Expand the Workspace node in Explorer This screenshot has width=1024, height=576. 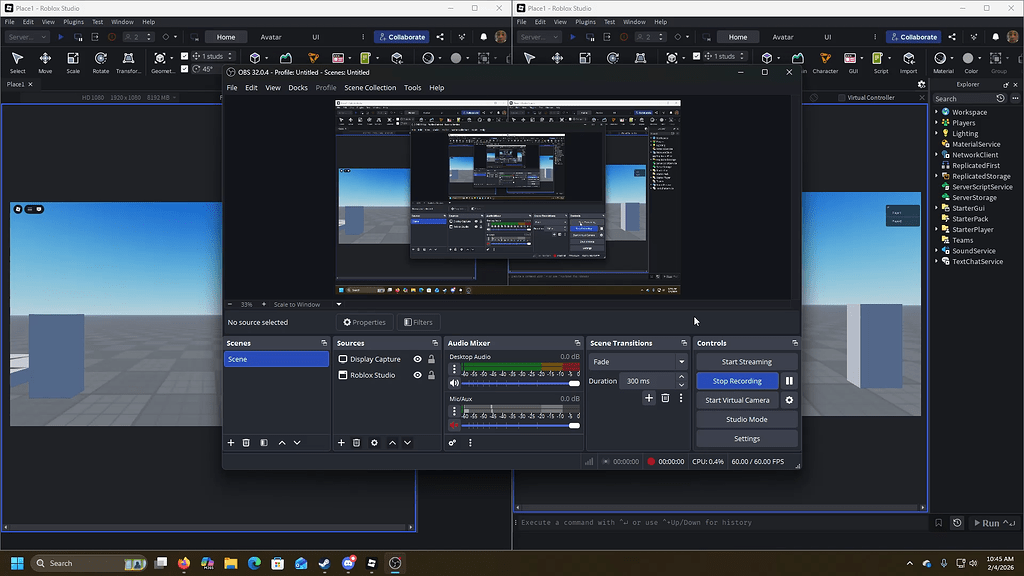(x=936, y=112)
